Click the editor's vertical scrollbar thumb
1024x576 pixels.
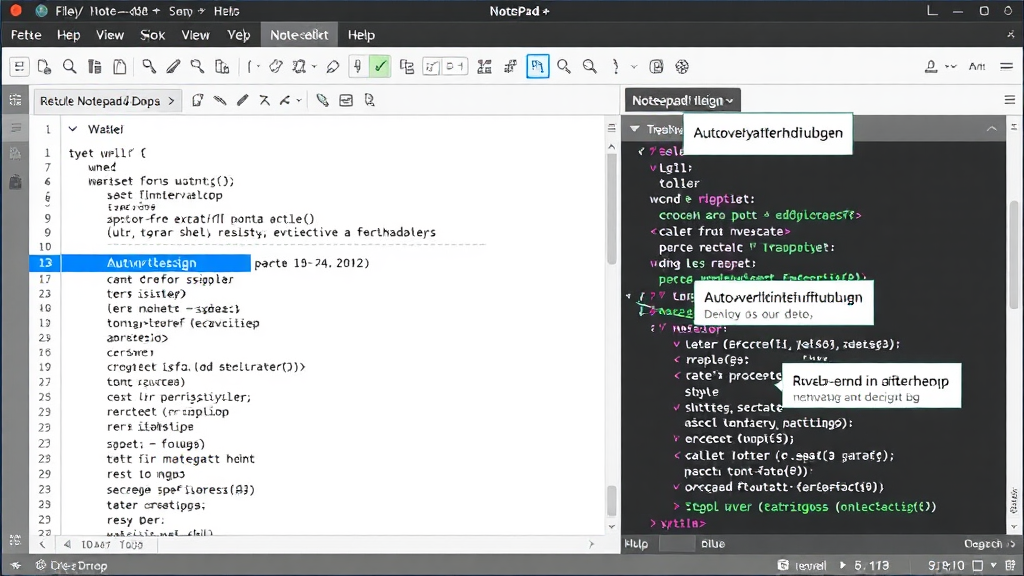pyautogui.click(x=611, y=209)
